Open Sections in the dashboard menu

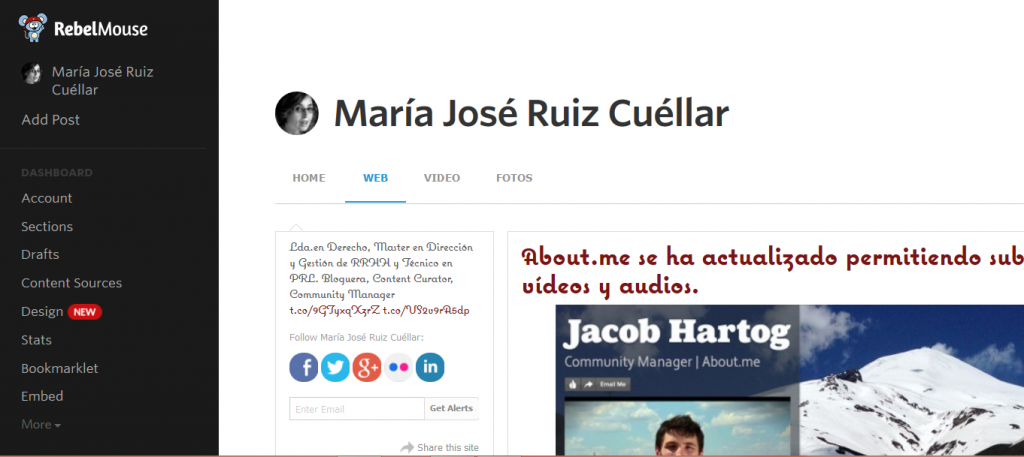coord(47,227)
